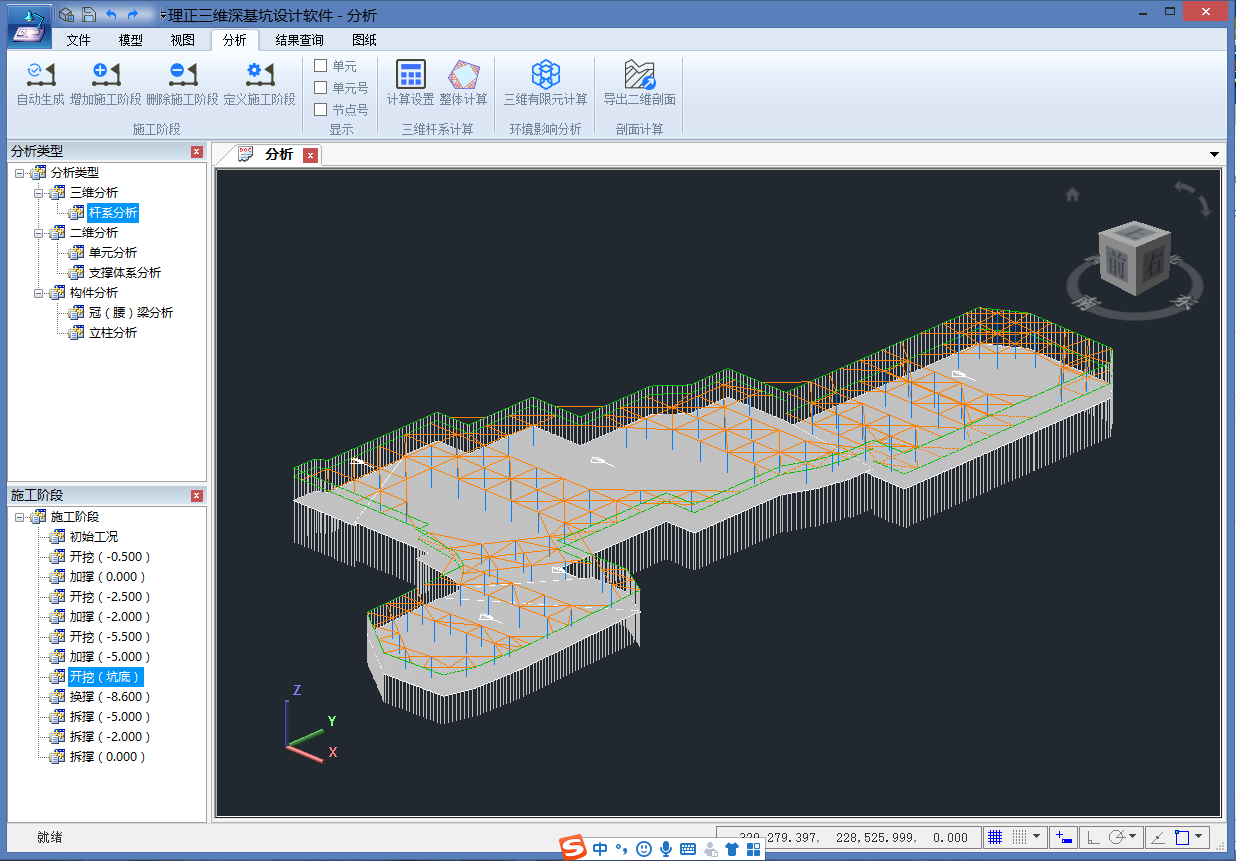Open 定义施工阶段 define stage tool
Image resolution: width=1236 pixels, height=861 pixels.
259,75
